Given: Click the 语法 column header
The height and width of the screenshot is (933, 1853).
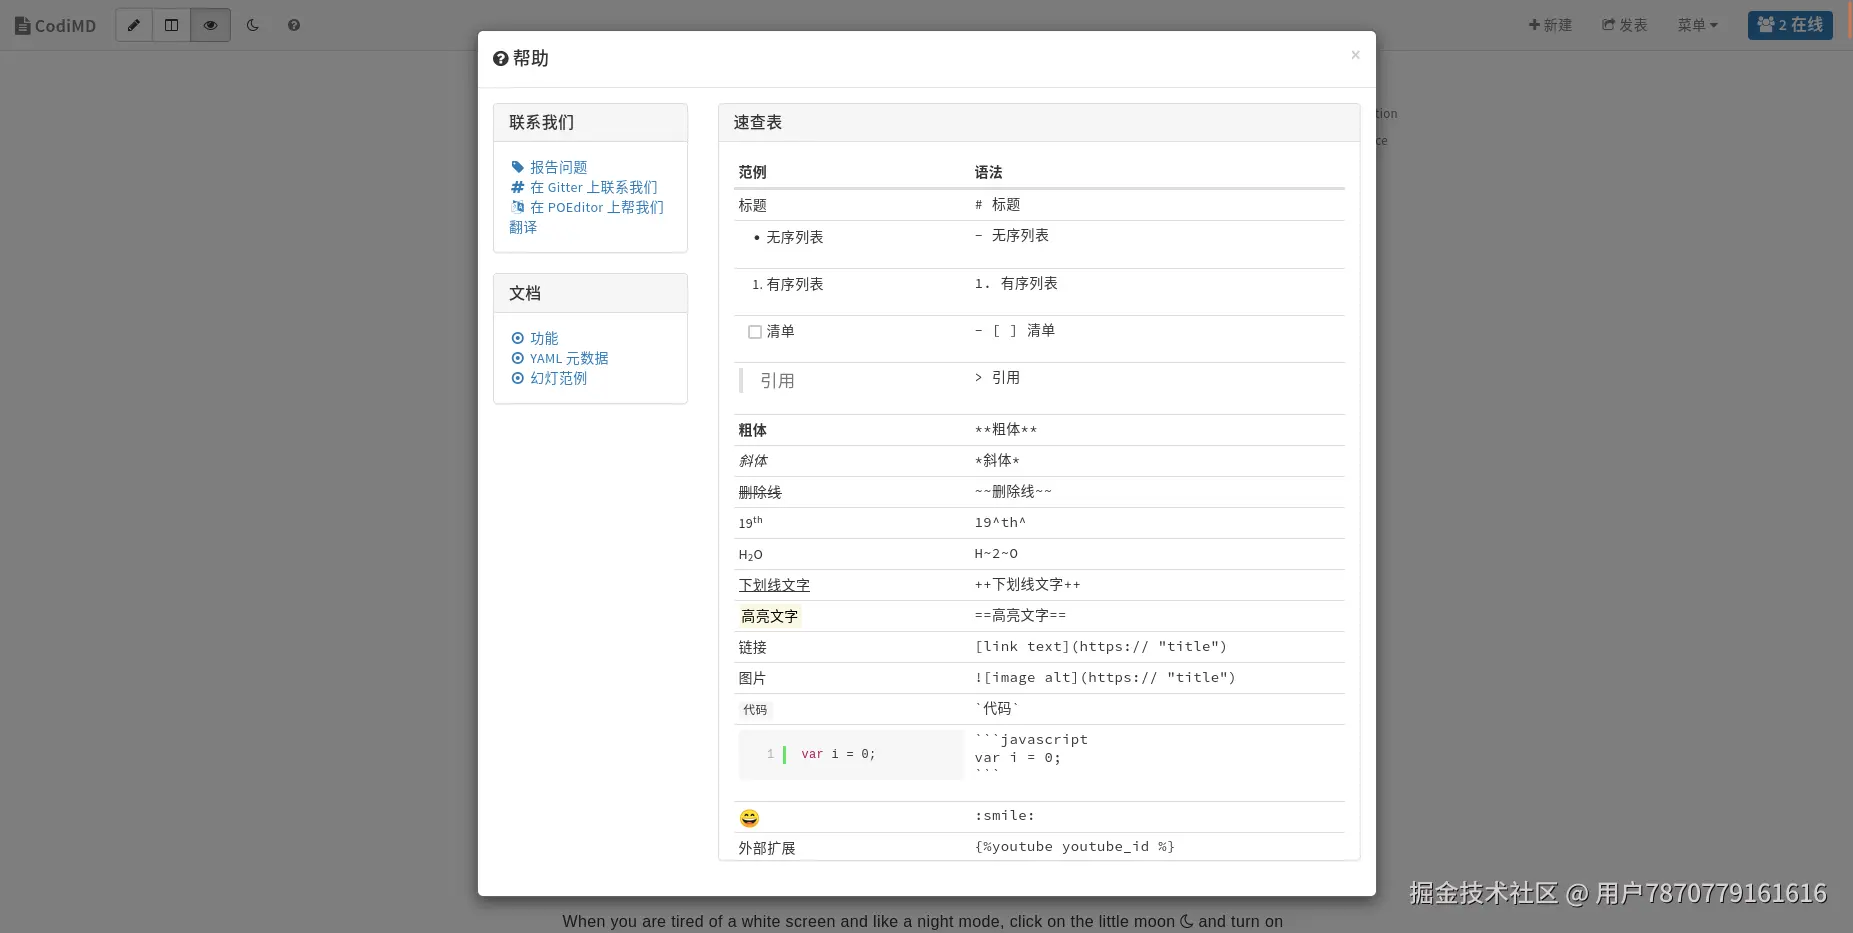Looking at the screenshot, I should point(989,172).
